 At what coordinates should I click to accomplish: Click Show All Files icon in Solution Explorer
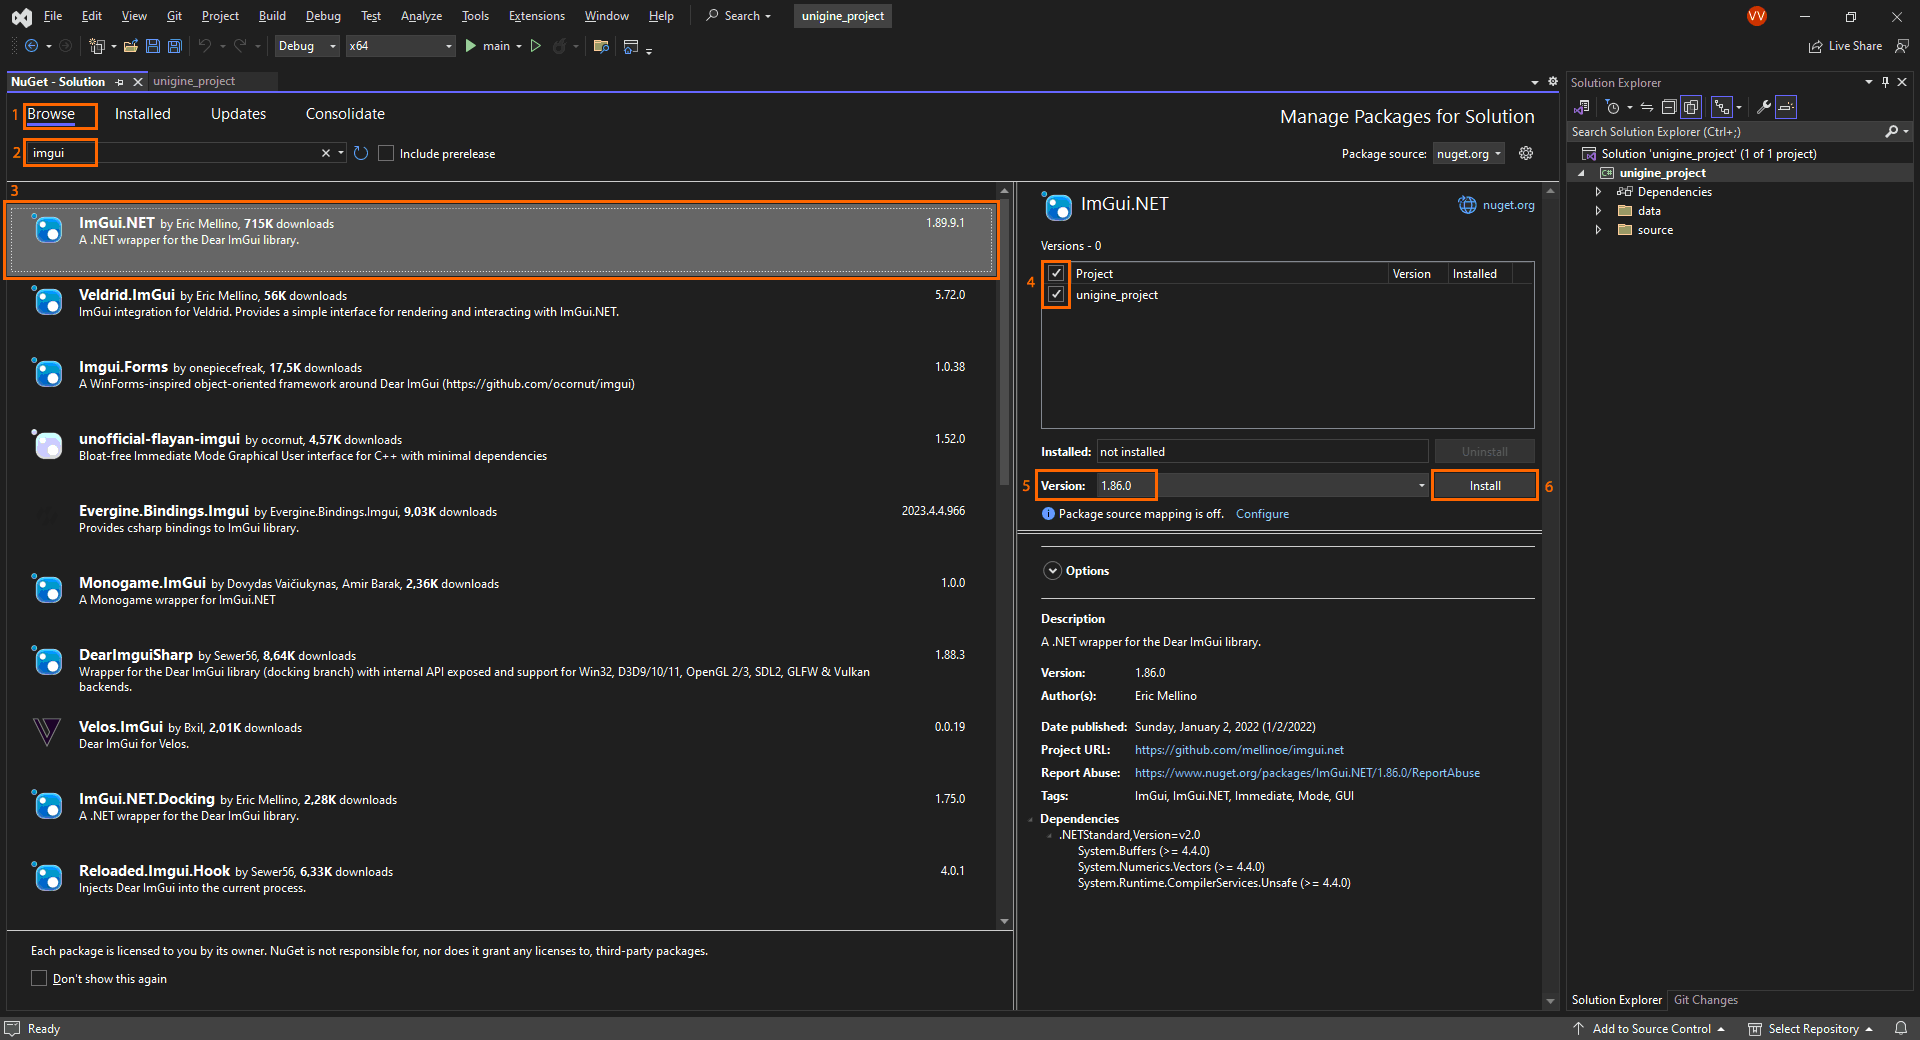click(1691, 107)
